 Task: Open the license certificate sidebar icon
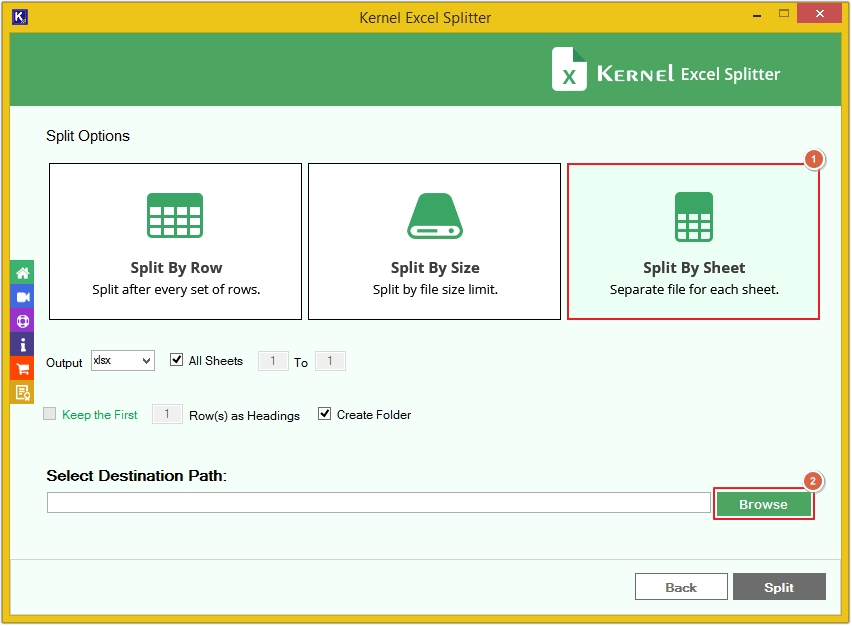click(22, 392)
